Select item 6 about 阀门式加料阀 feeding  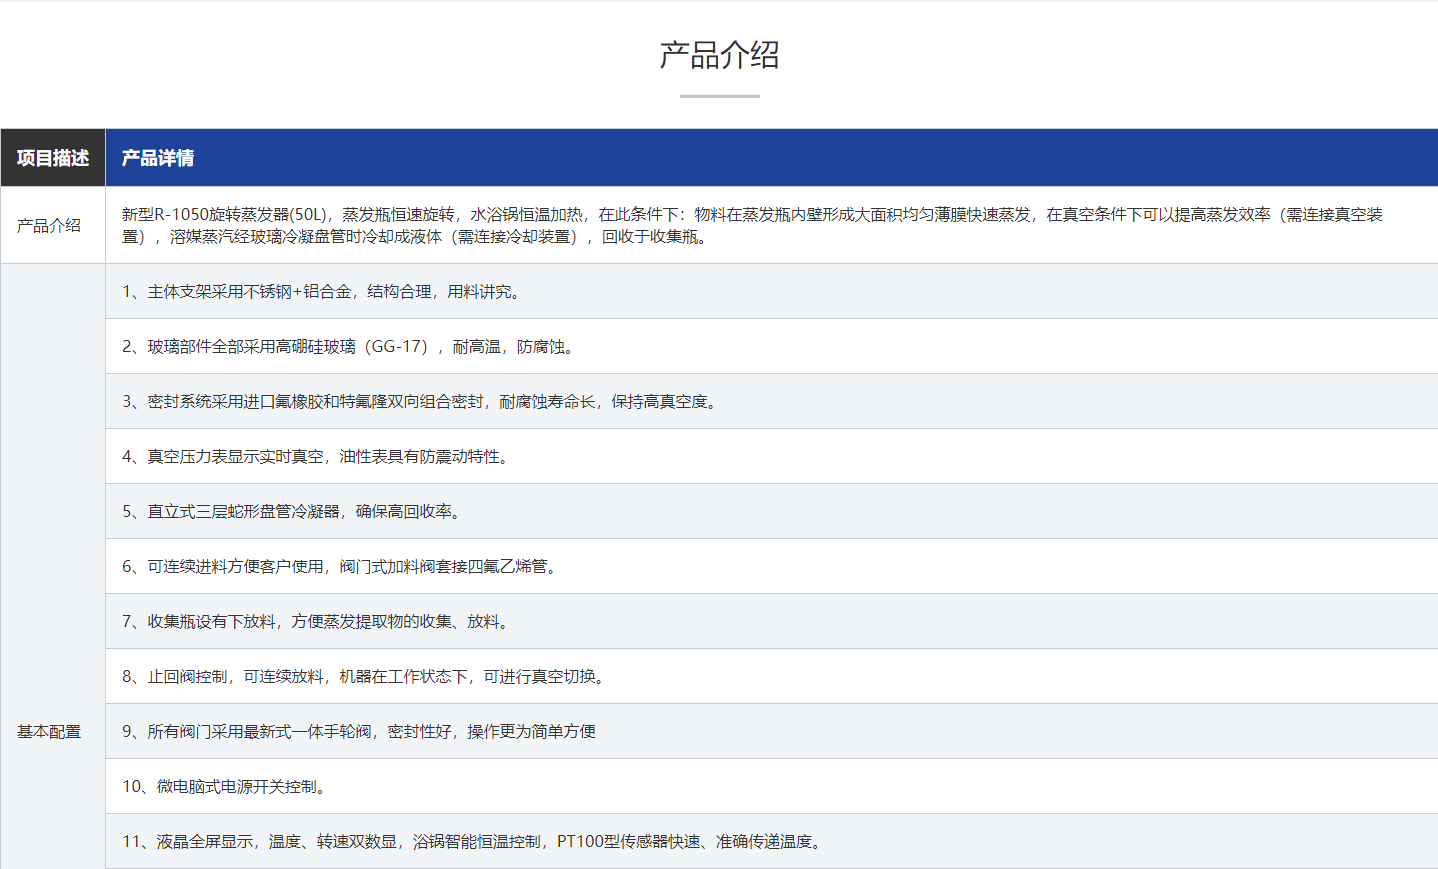click(x=342, y=567)
